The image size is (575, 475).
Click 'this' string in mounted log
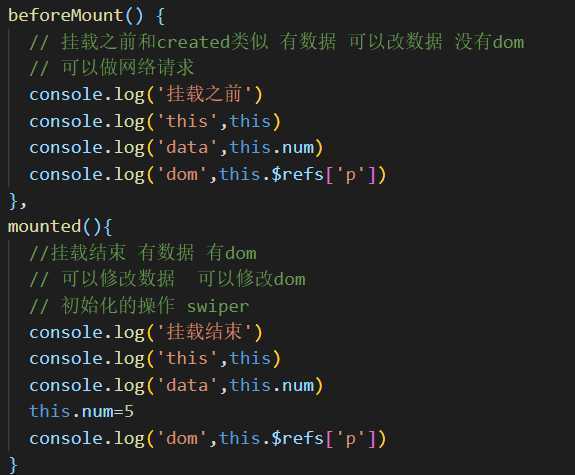click(x=187, y=358)
